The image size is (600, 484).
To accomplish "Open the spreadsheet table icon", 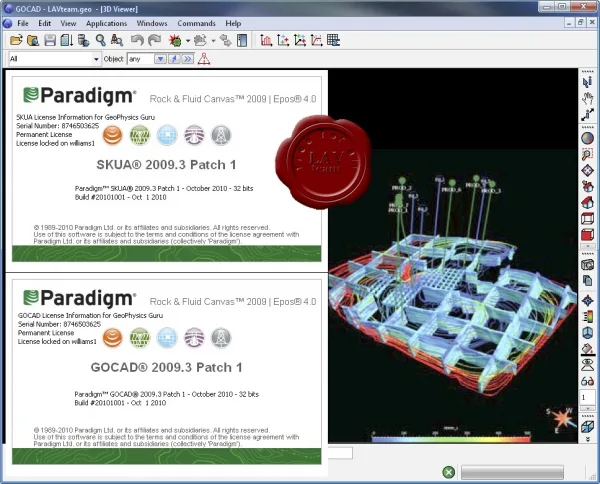I will tap(333, 40).
